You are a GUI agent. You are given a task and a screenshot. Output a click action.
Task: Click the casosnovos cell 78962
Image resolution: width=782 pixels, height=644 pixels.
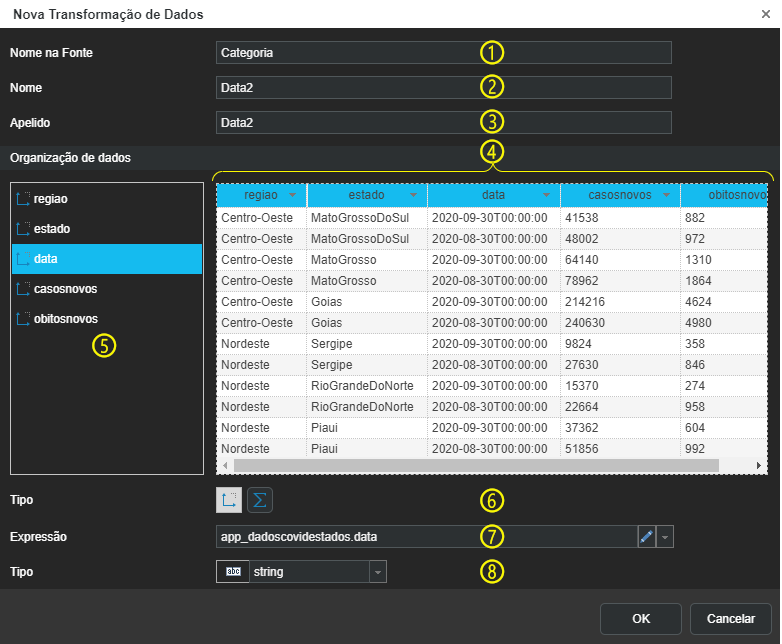pos(620,281)
